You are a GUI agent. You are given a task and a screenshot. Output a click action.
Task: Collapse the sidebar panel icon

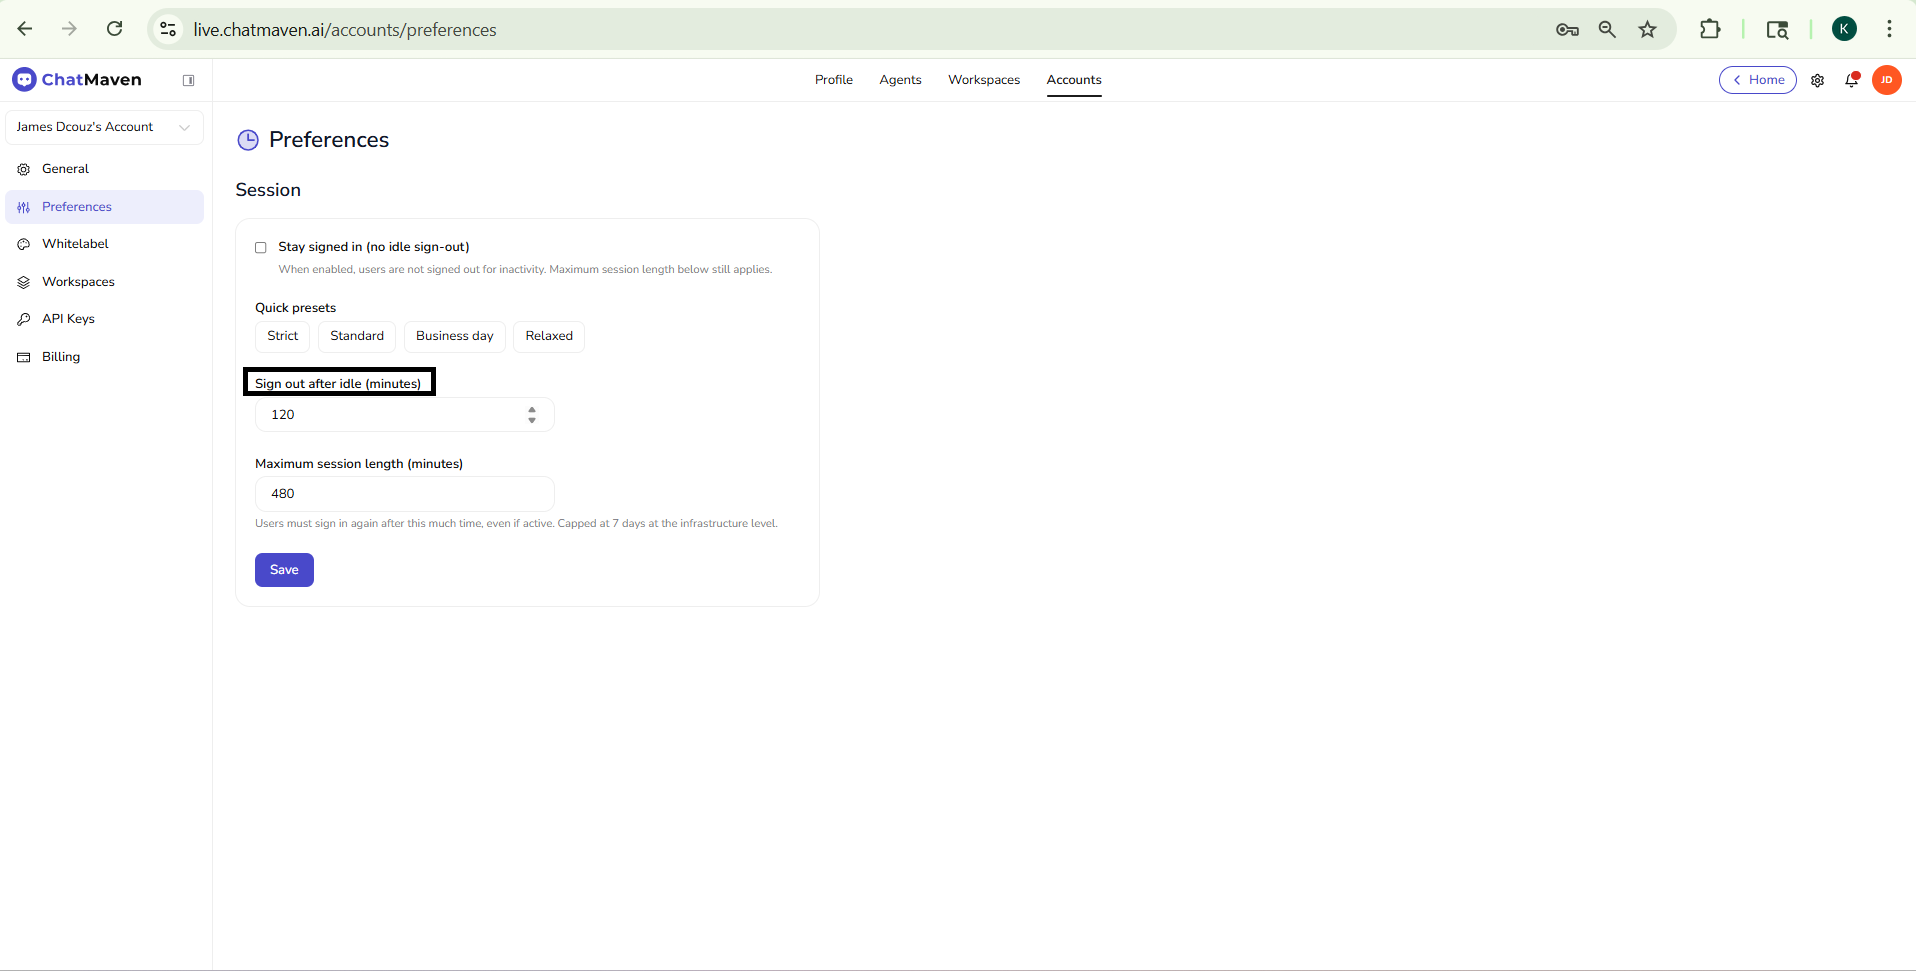188,80
